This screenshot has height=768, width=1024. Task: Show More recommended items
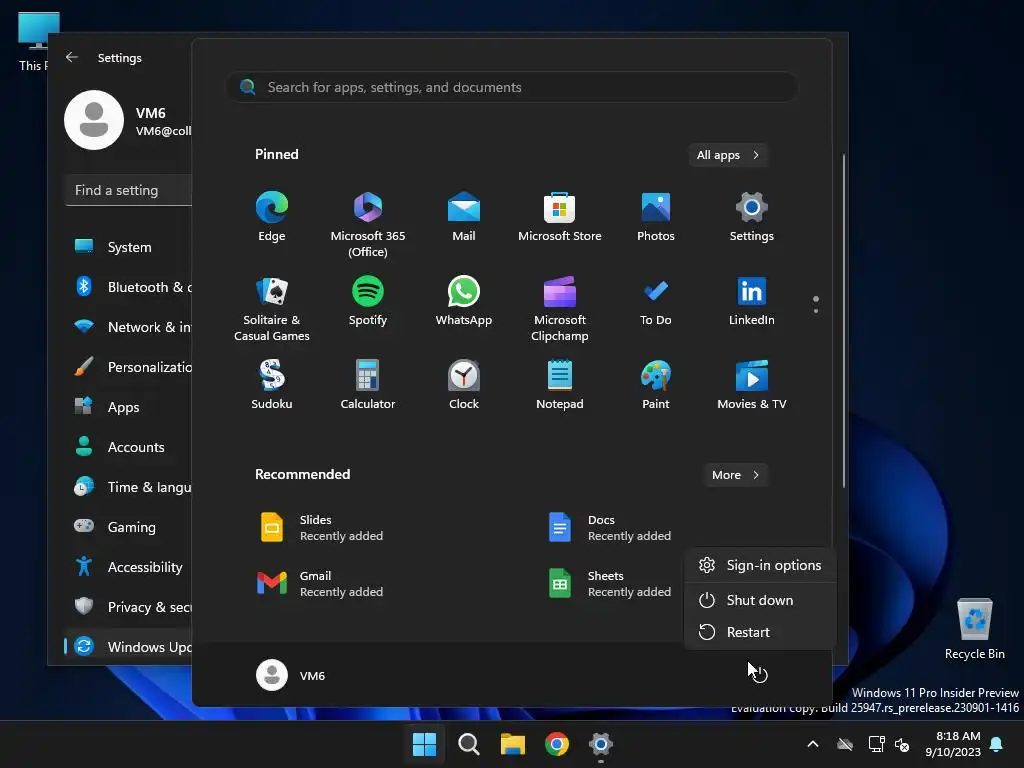click(x=735, y=475)
